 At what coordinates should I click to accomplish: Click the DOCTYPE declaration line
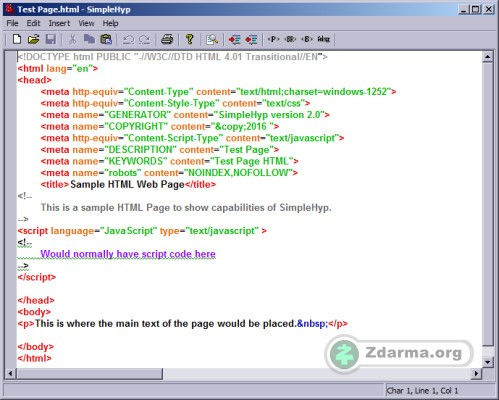[x=172, y=57]
